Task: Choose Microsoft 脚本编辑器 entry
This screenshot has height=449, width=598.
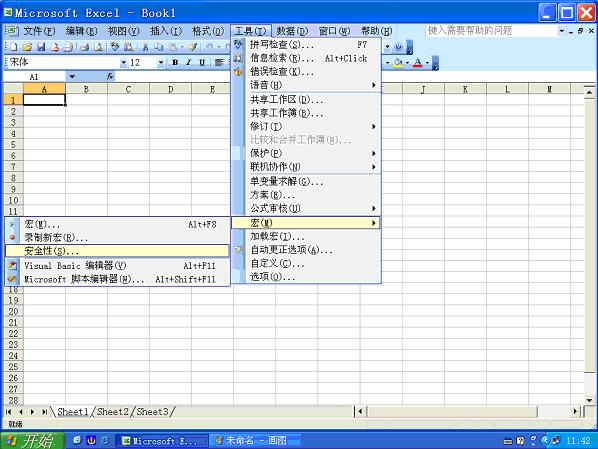Action: coord(117,279)
